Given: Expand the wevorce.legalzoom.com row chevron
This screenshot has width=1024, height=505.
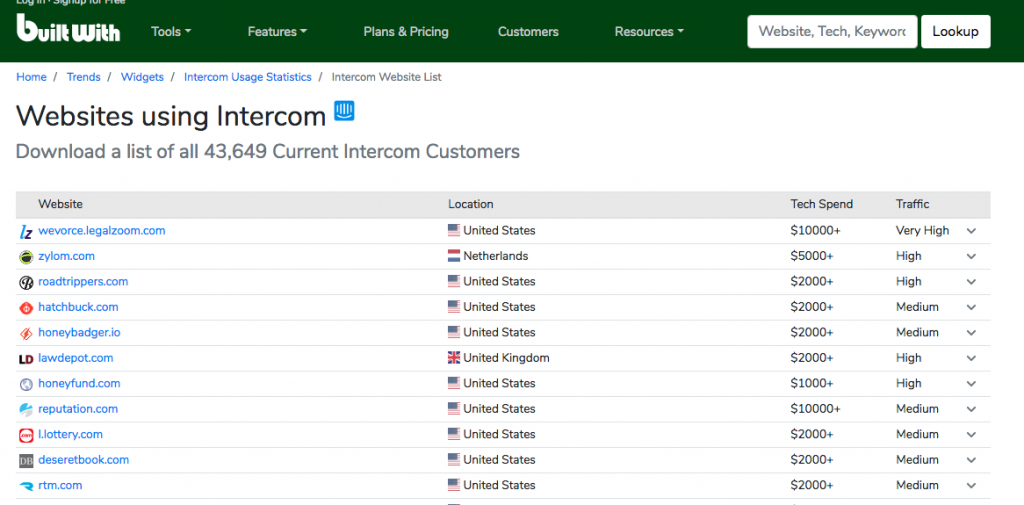Looking at the screenshot, I should pyautogui.click(x=971, y=231).
